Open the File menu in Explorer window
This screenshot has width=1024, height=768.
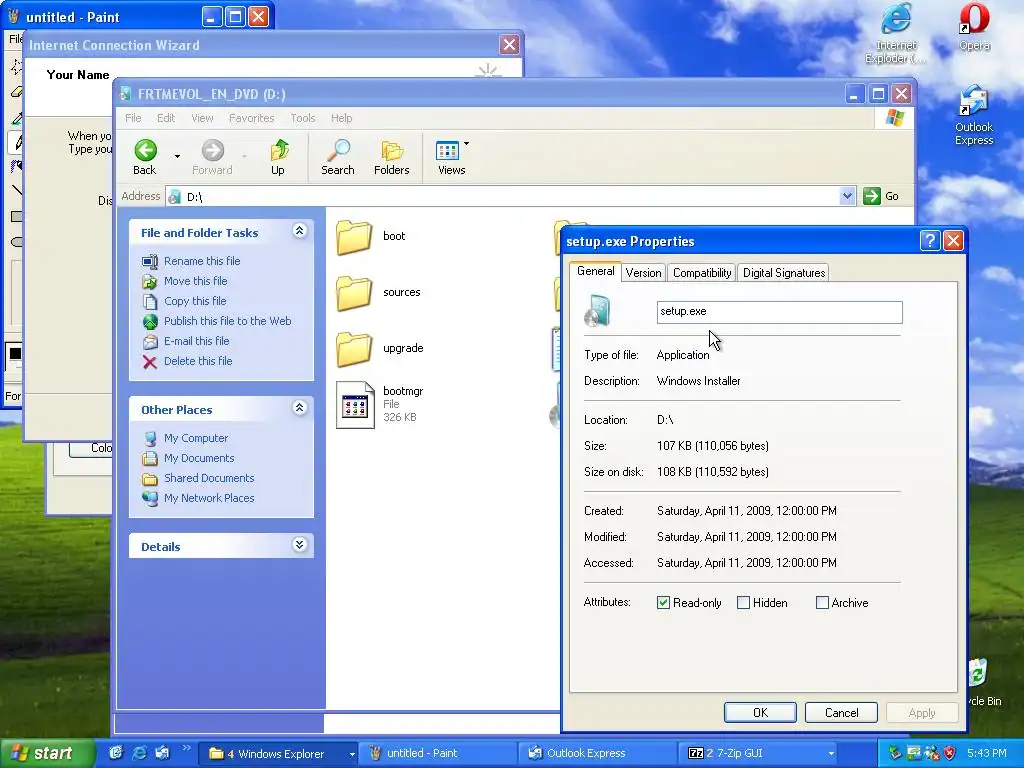tap(133, 118)
